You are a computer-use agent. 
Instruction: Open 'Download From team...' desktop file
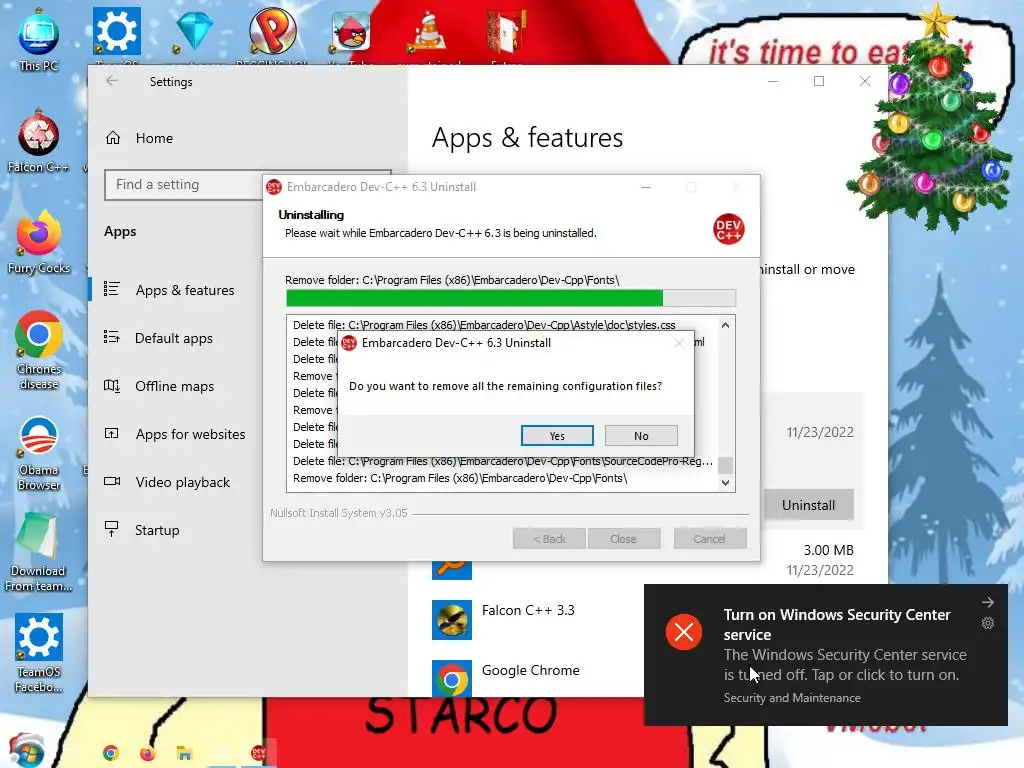[x=39, y=552]
